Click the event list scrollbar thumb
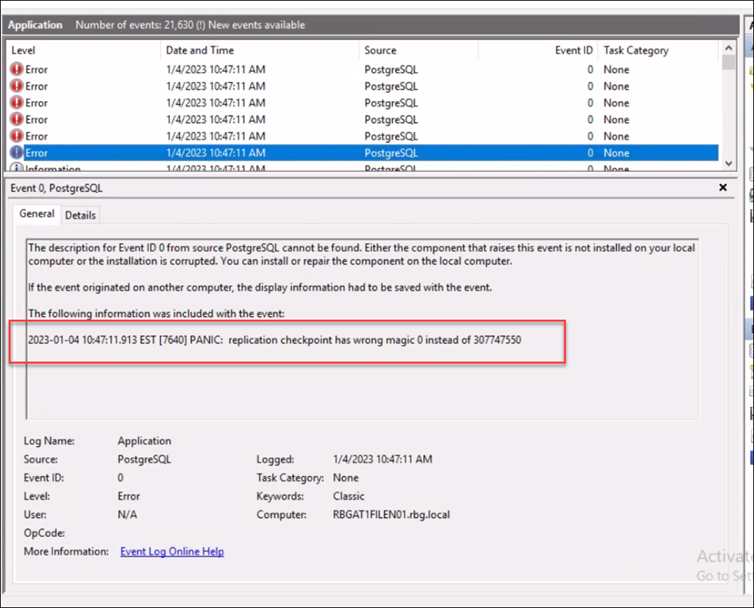Screen dimensions: 754x608 point(729,62)
